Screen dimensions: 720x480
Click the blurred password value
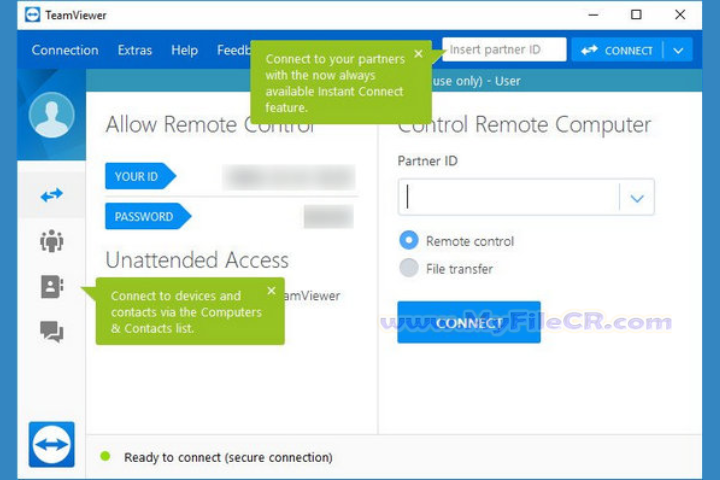click(x=328, y=216)
